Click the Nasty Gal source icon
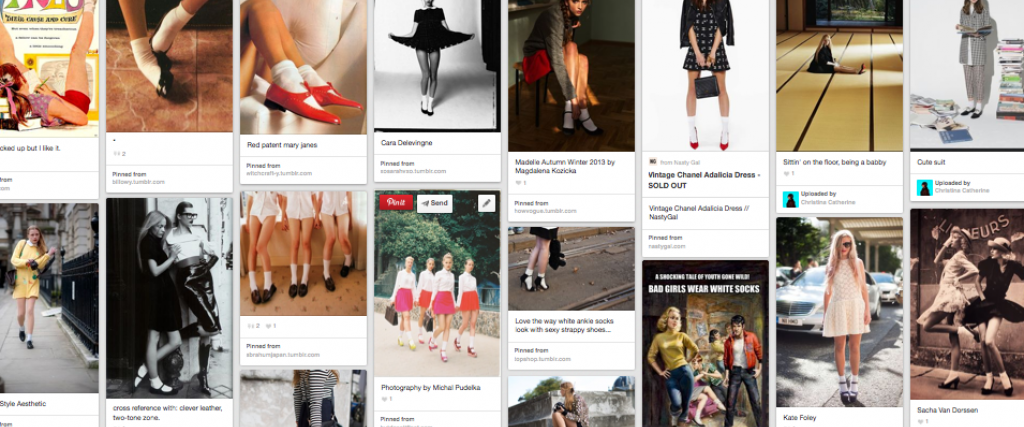The width and height of the screenshot is (1024, 427). 652,161
